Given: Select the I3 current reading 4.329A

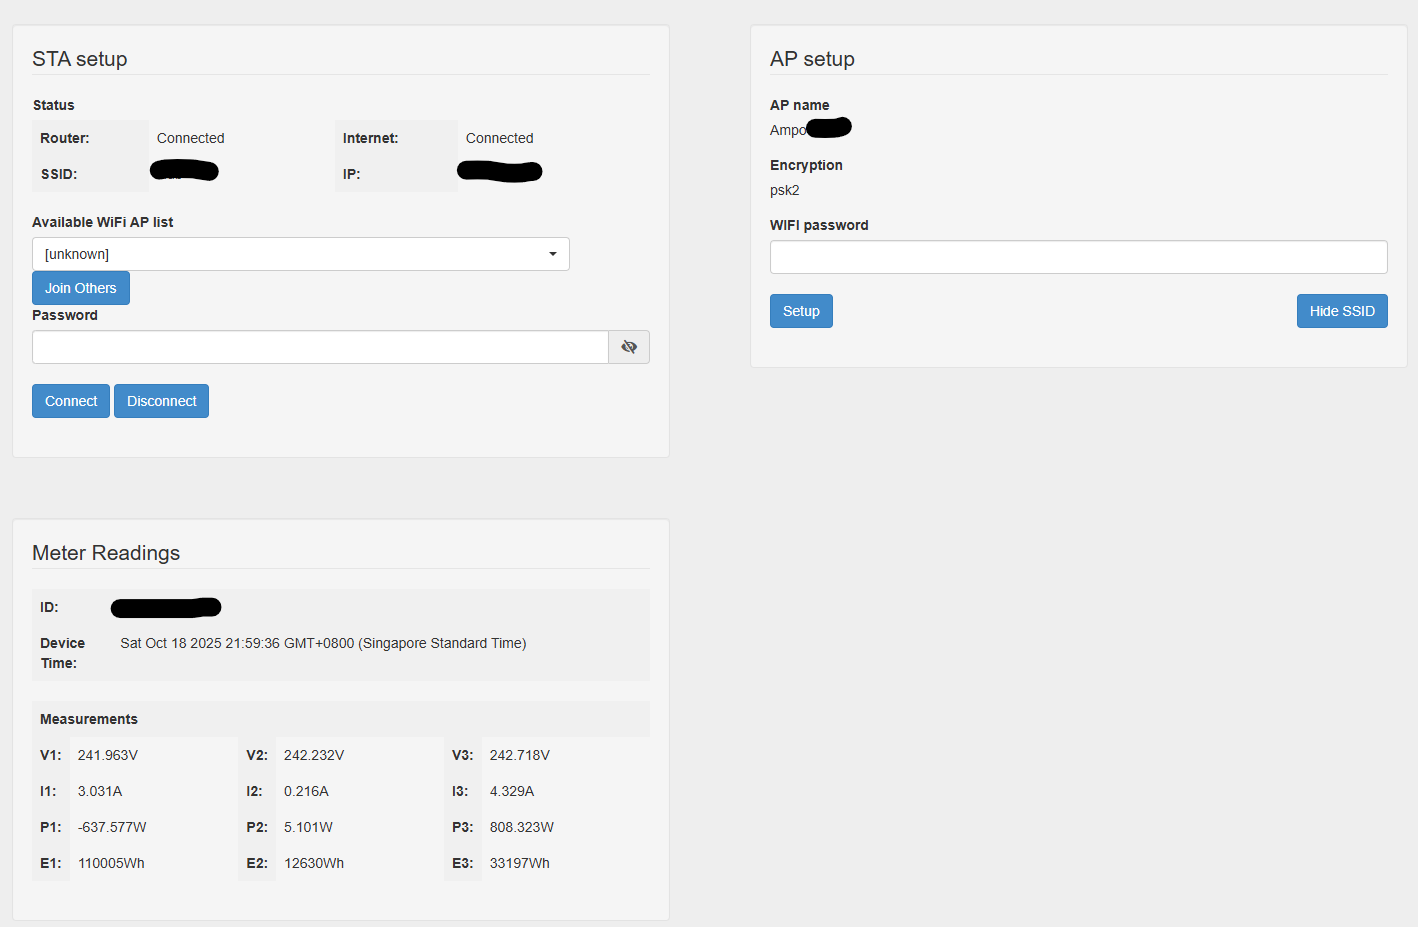Looking at the screenshot, I should pyautogui.click(x=512, y=791).
